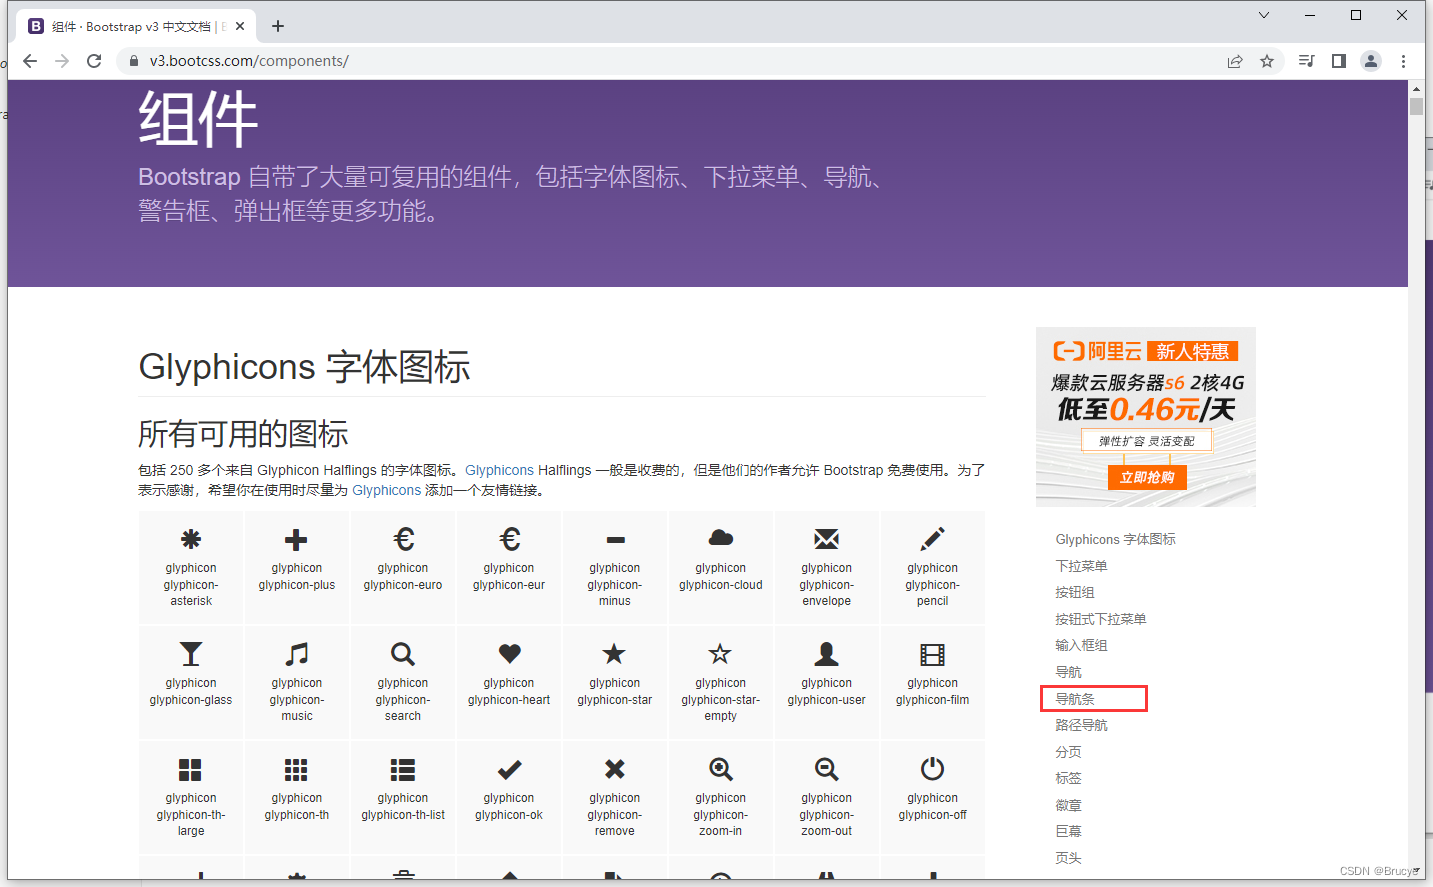The height and width of the screenshot is (887, 1433).
Task: Go to Glyphicons 字体图标 in sidebar
Action: [1115, 539]
